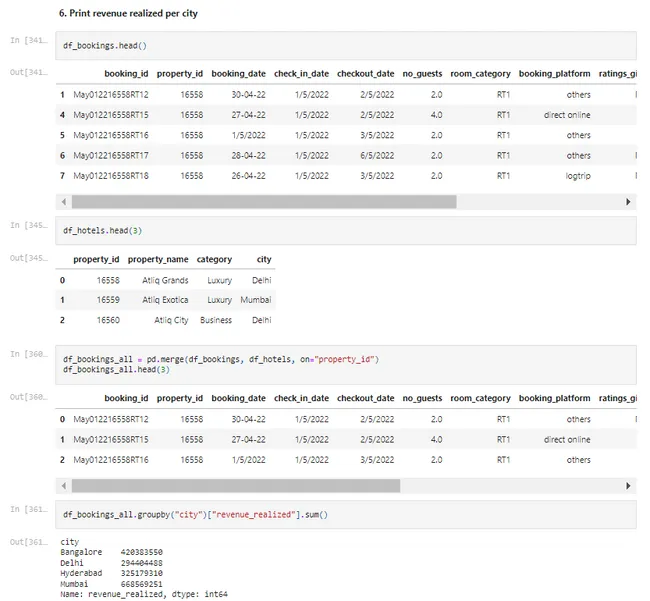Click the df_hotels.head(3) code cell

(346, 231)
